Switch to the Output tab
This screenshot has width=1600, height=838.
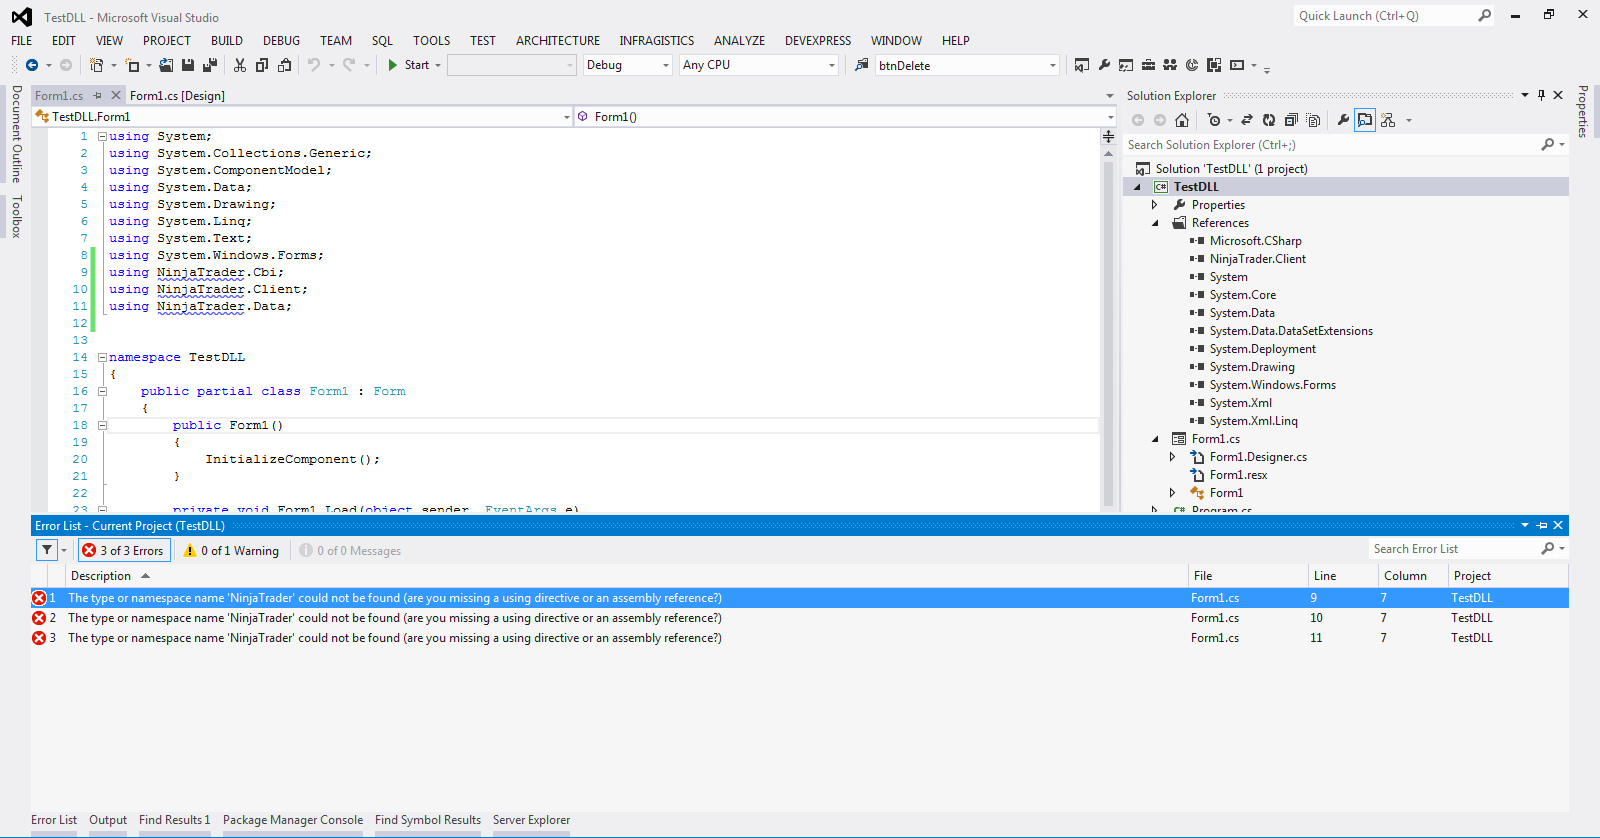tap(108, 820)
